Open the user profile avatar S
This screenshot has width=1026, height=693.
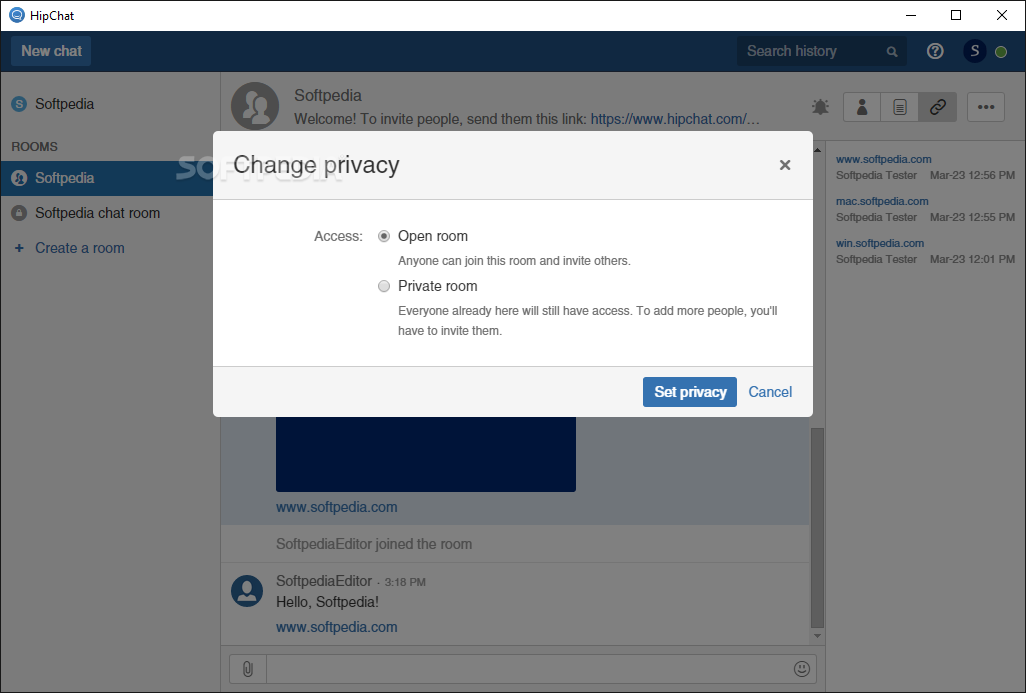point(974,51)
